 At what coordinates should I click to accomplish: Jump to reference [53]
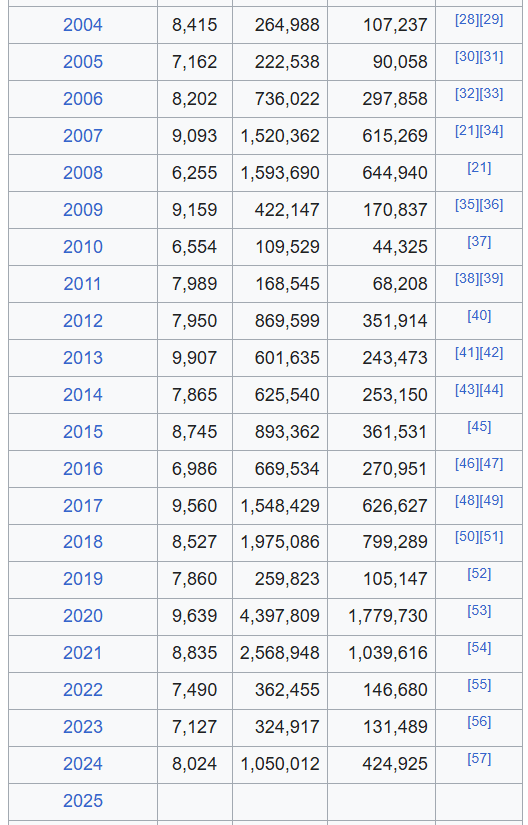tap(479, 611)
